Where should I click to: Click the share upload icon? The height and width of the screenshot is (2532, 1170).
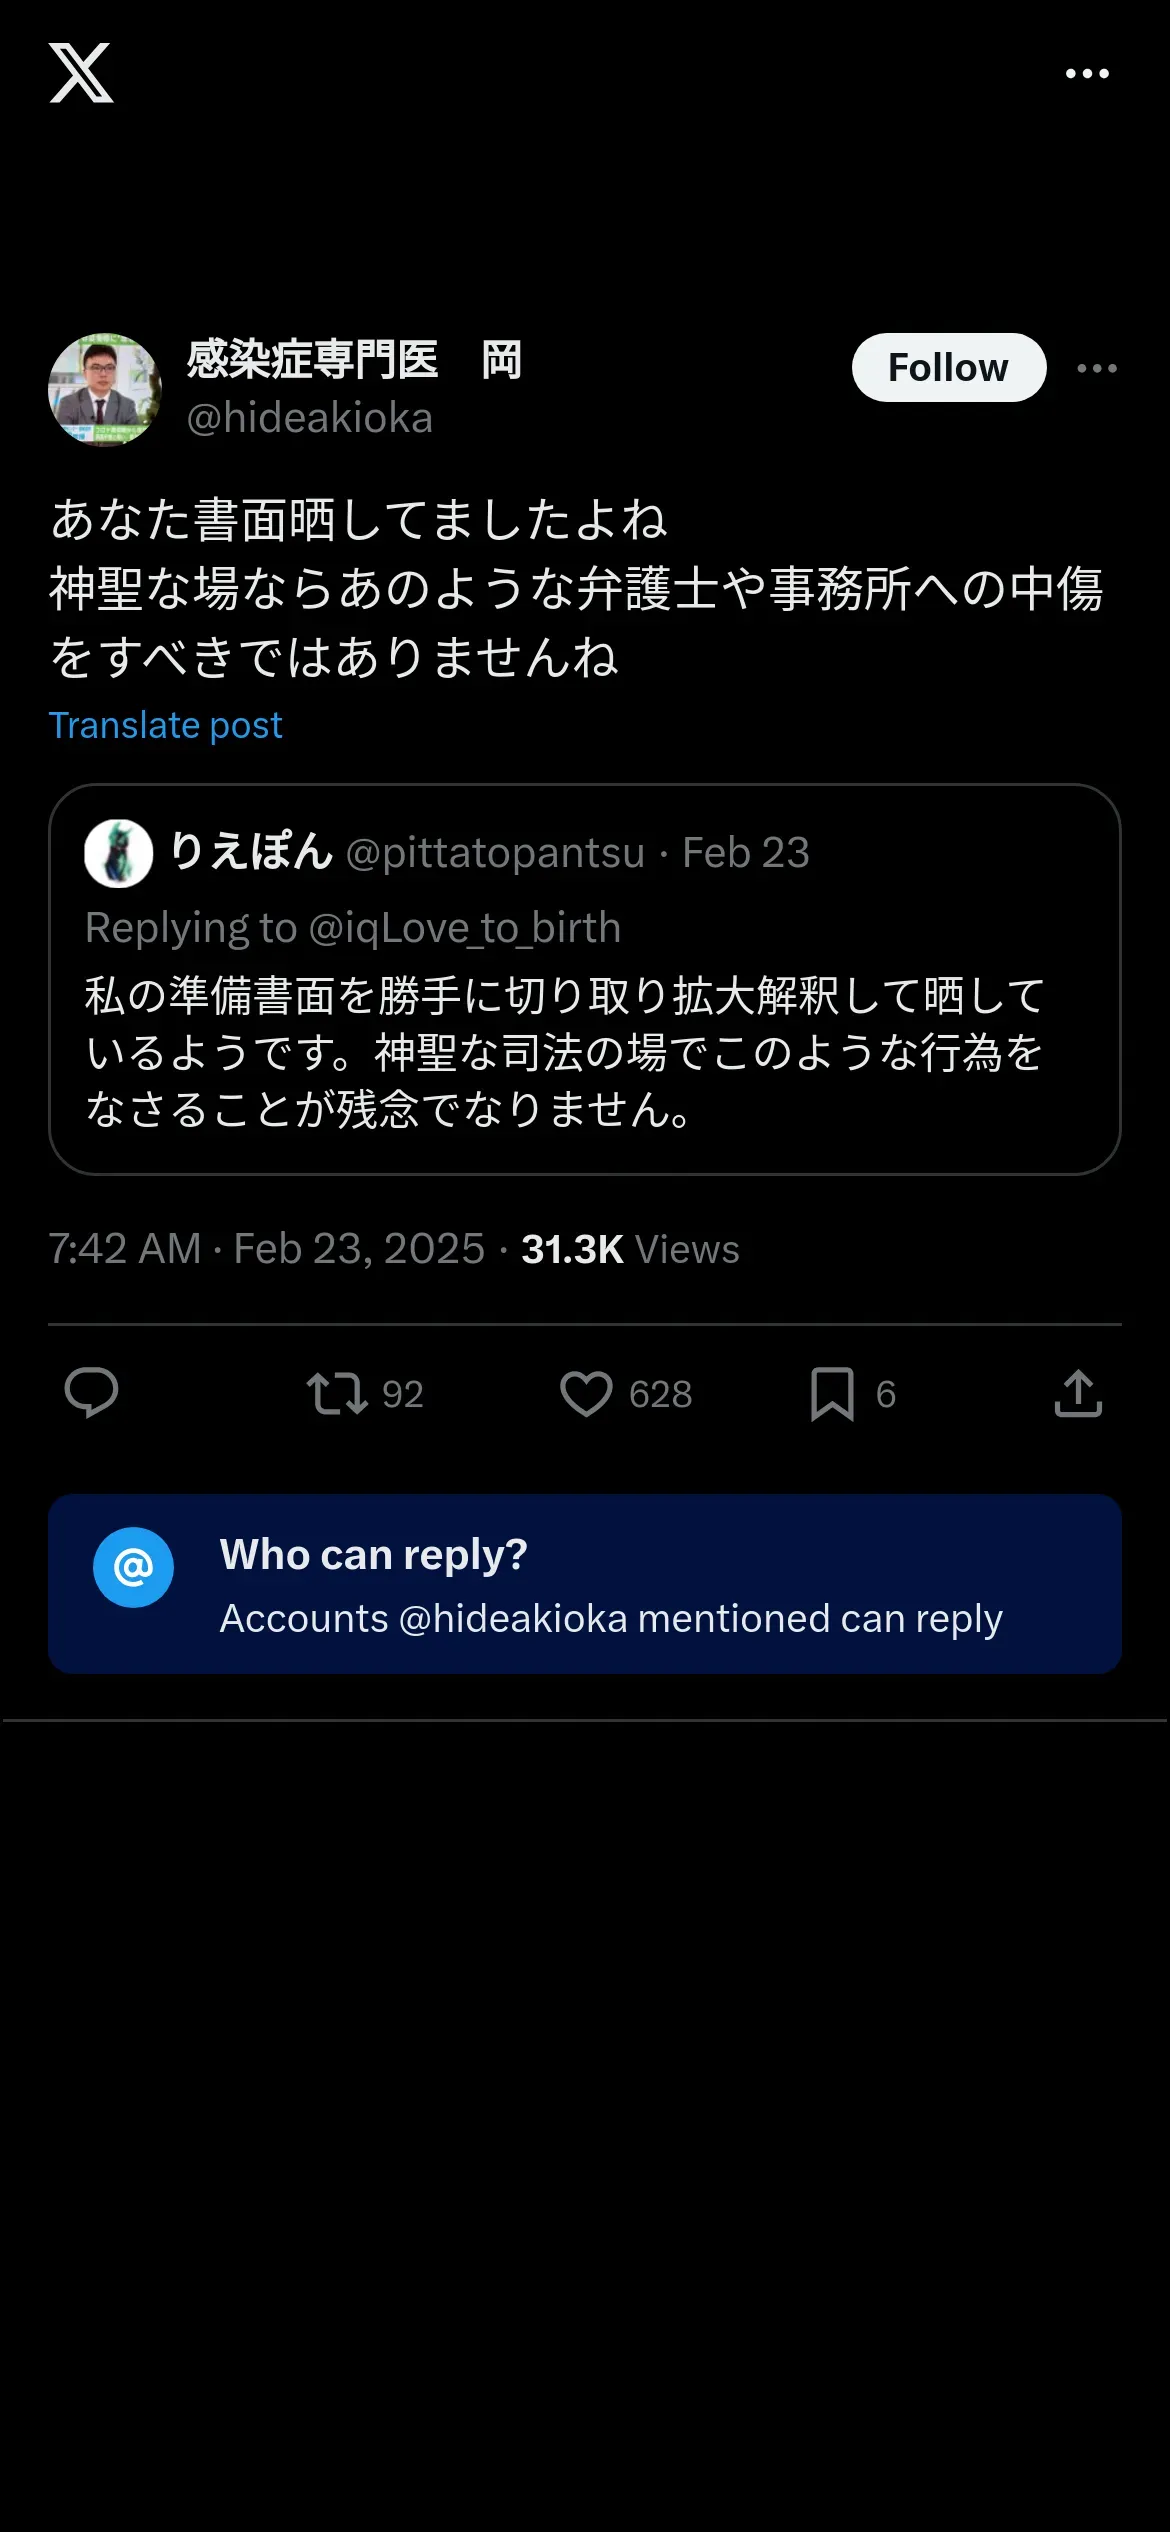click(1078, 1393)
